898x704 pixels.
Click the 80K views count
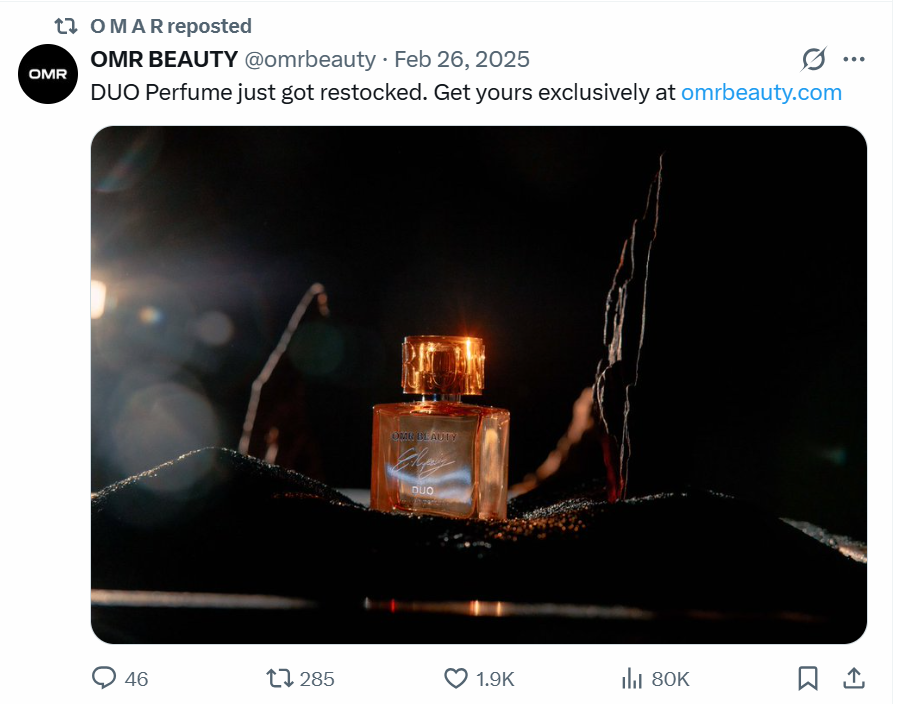coord(670,679)
